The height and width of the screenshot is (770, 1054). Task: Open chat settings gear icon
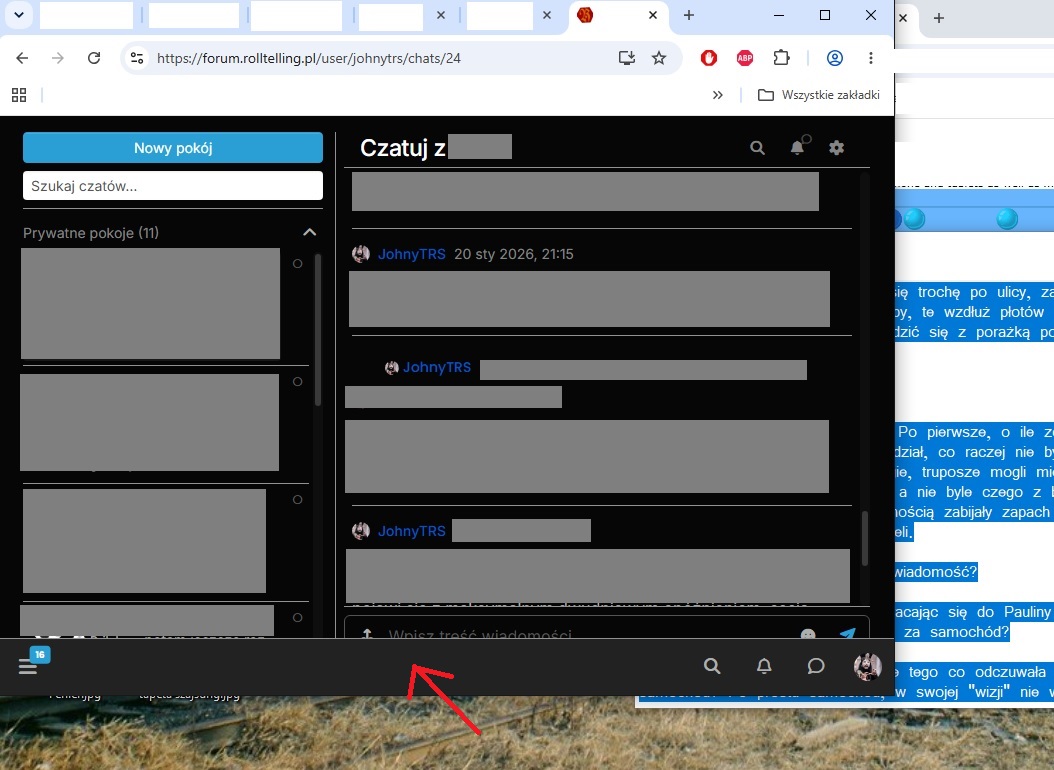click(x=836, y=148)
